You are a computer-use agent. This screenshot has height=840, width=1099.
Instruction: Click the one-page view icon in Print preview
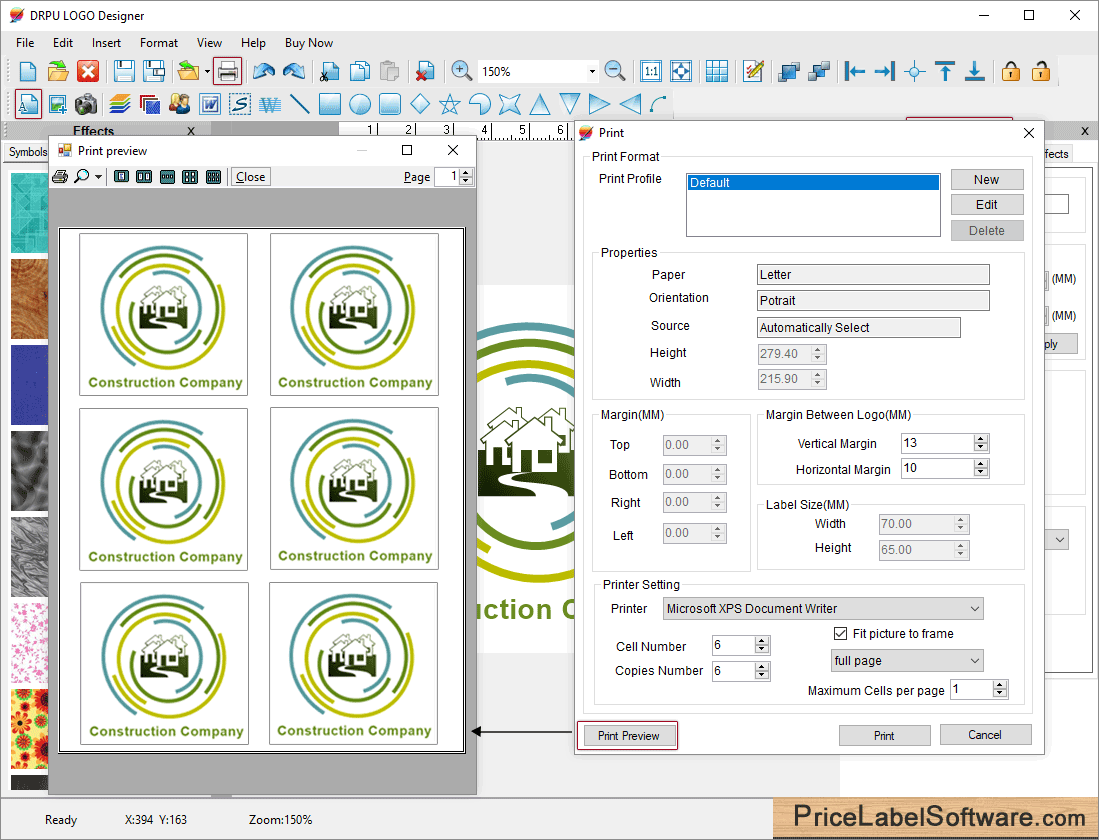tap(121, 177)
